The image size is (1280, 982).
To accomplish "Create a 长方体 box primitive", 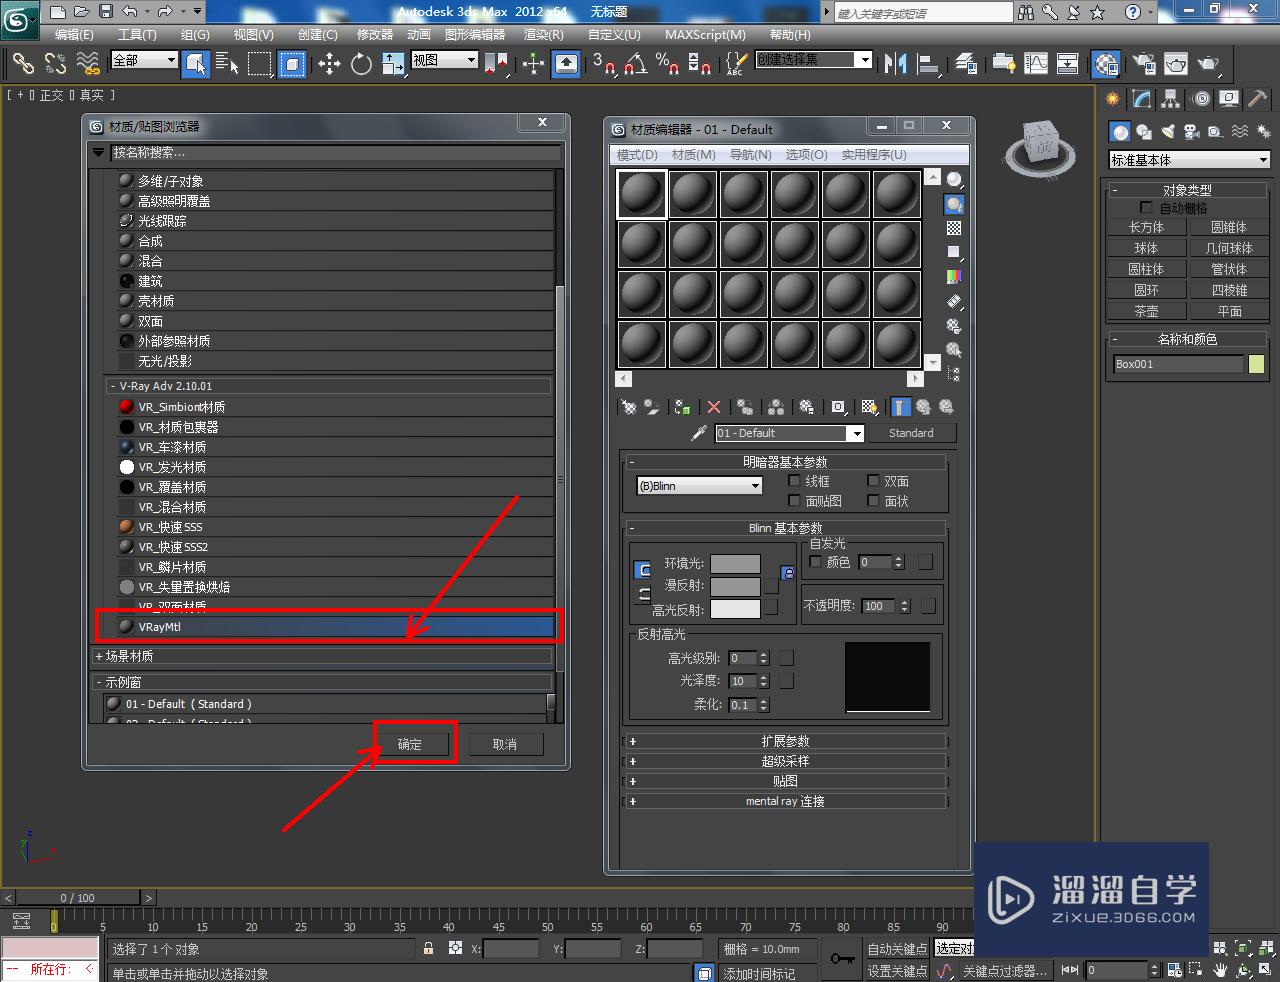I will pyautogui.click(x=1146, y=227).
